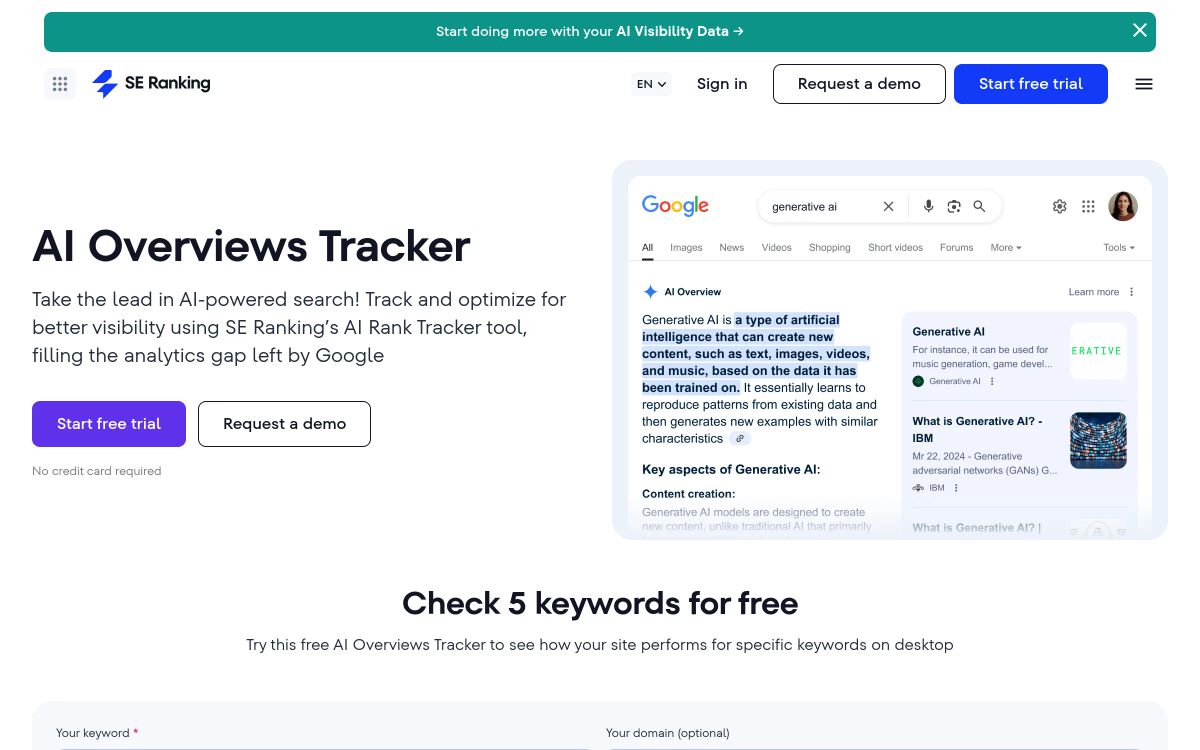
Task: Click the header Request a demo button
Action: (859, 84)
